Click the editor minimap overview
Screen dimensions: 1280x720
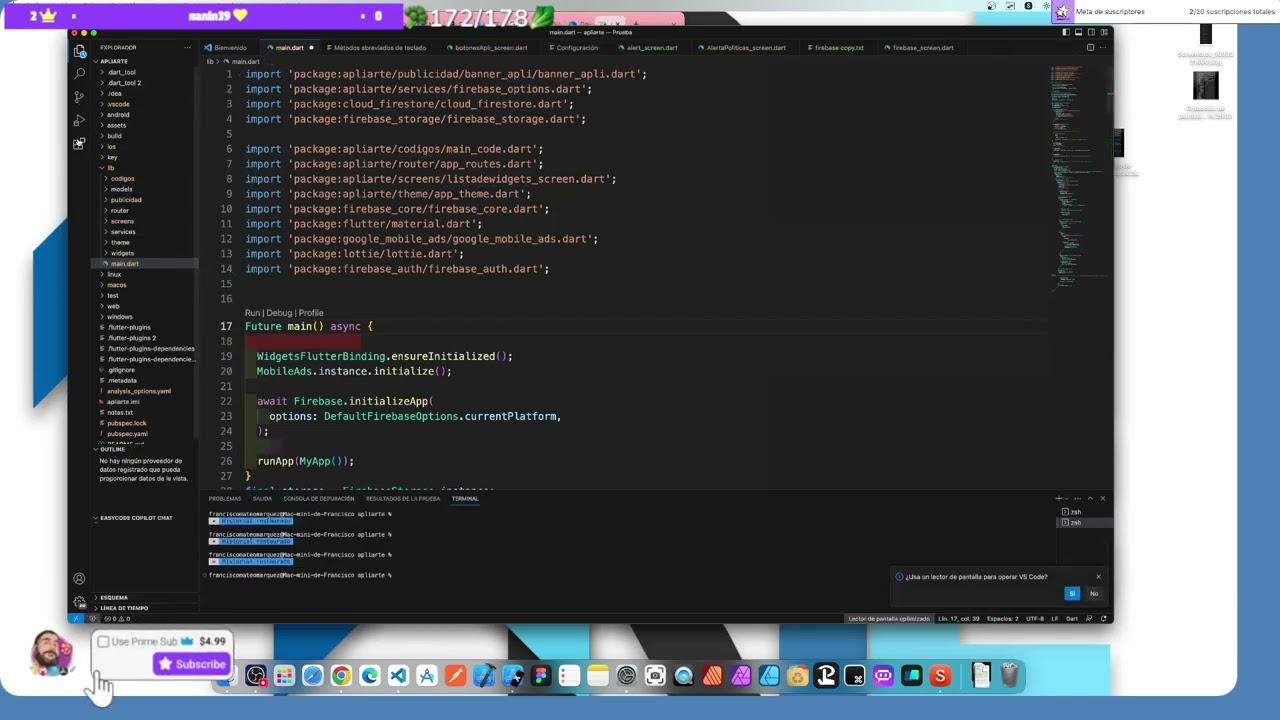1078,180
